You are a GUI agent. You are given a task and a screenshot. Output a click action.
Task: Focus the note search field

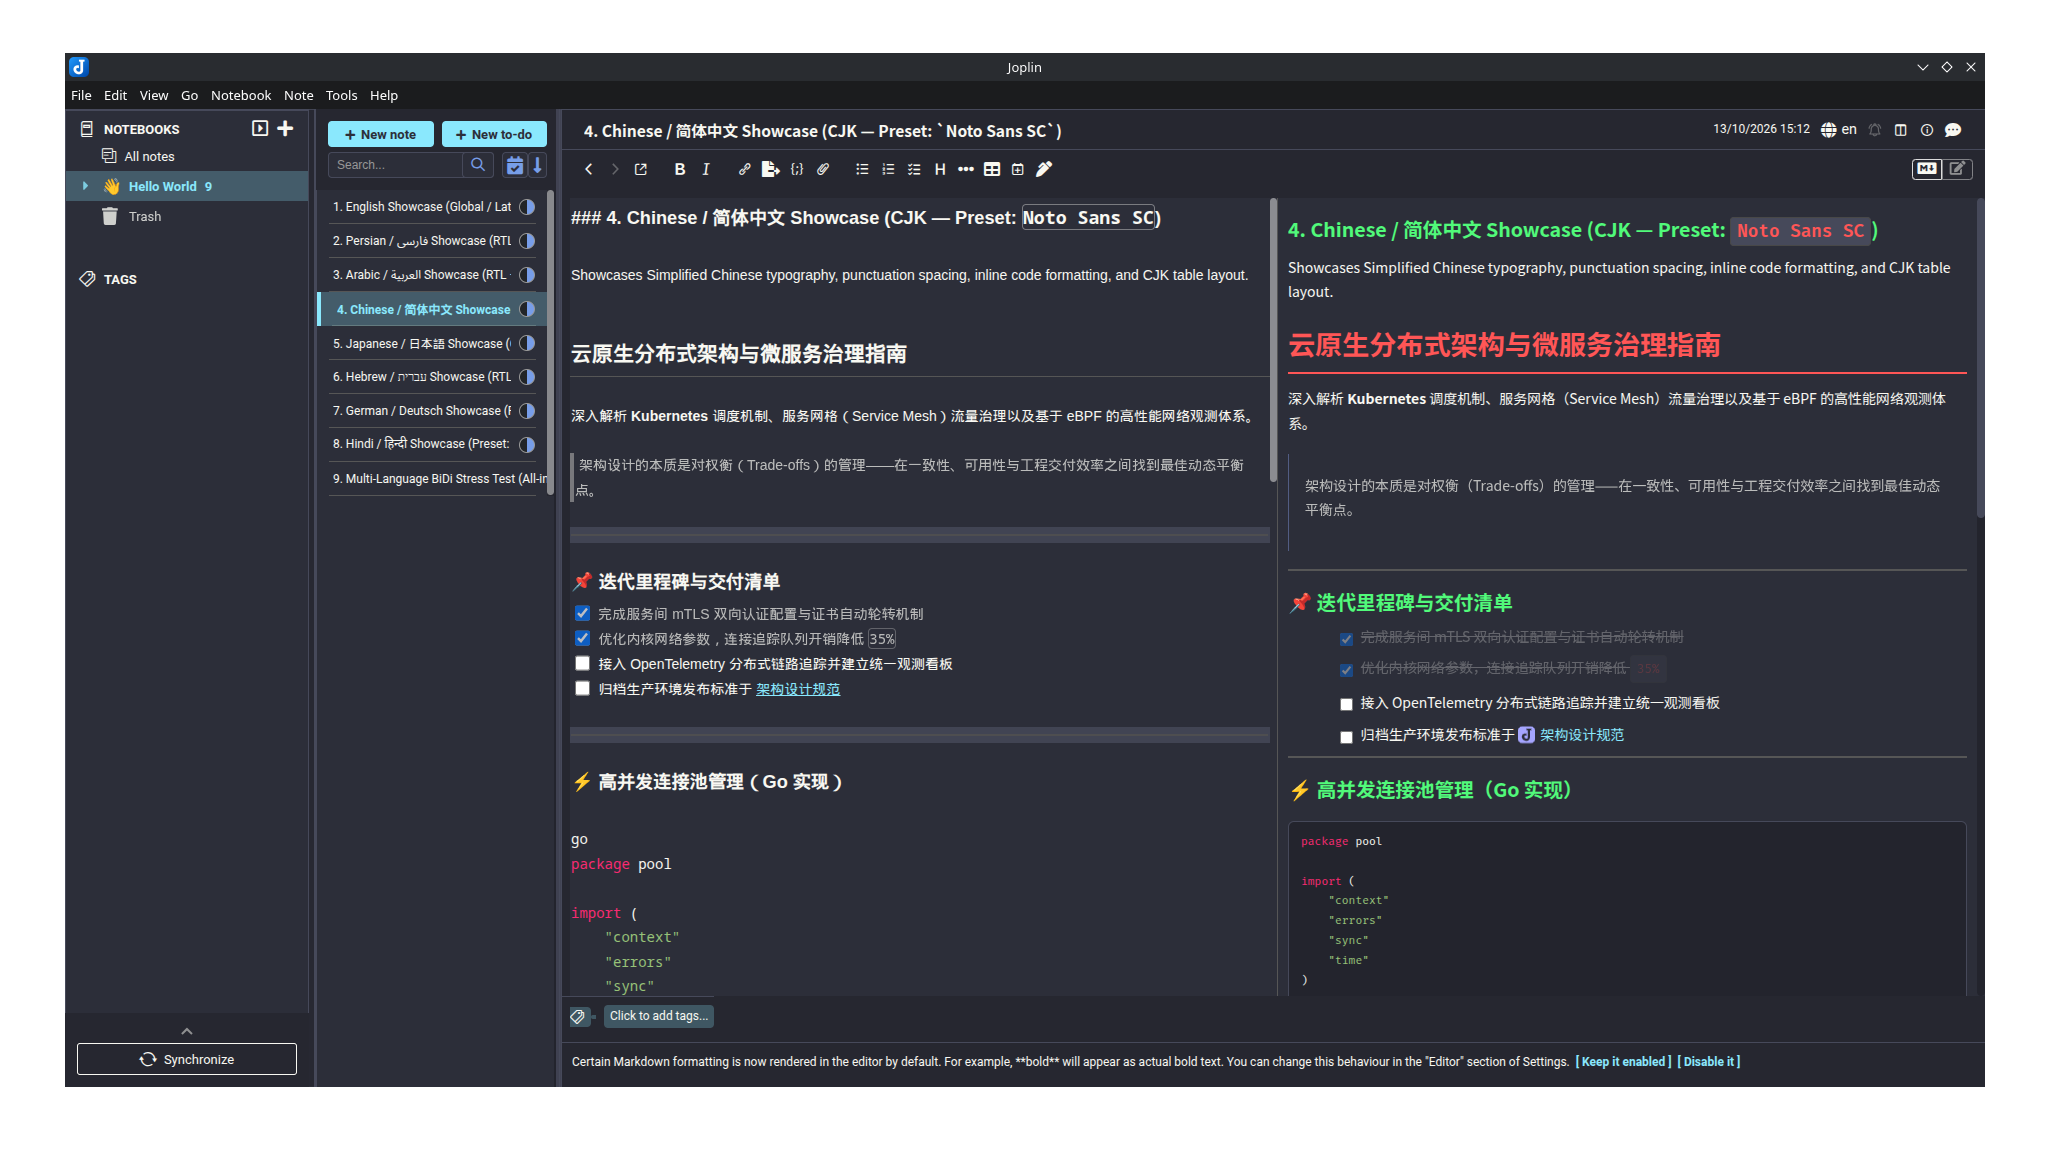[397, 165]
